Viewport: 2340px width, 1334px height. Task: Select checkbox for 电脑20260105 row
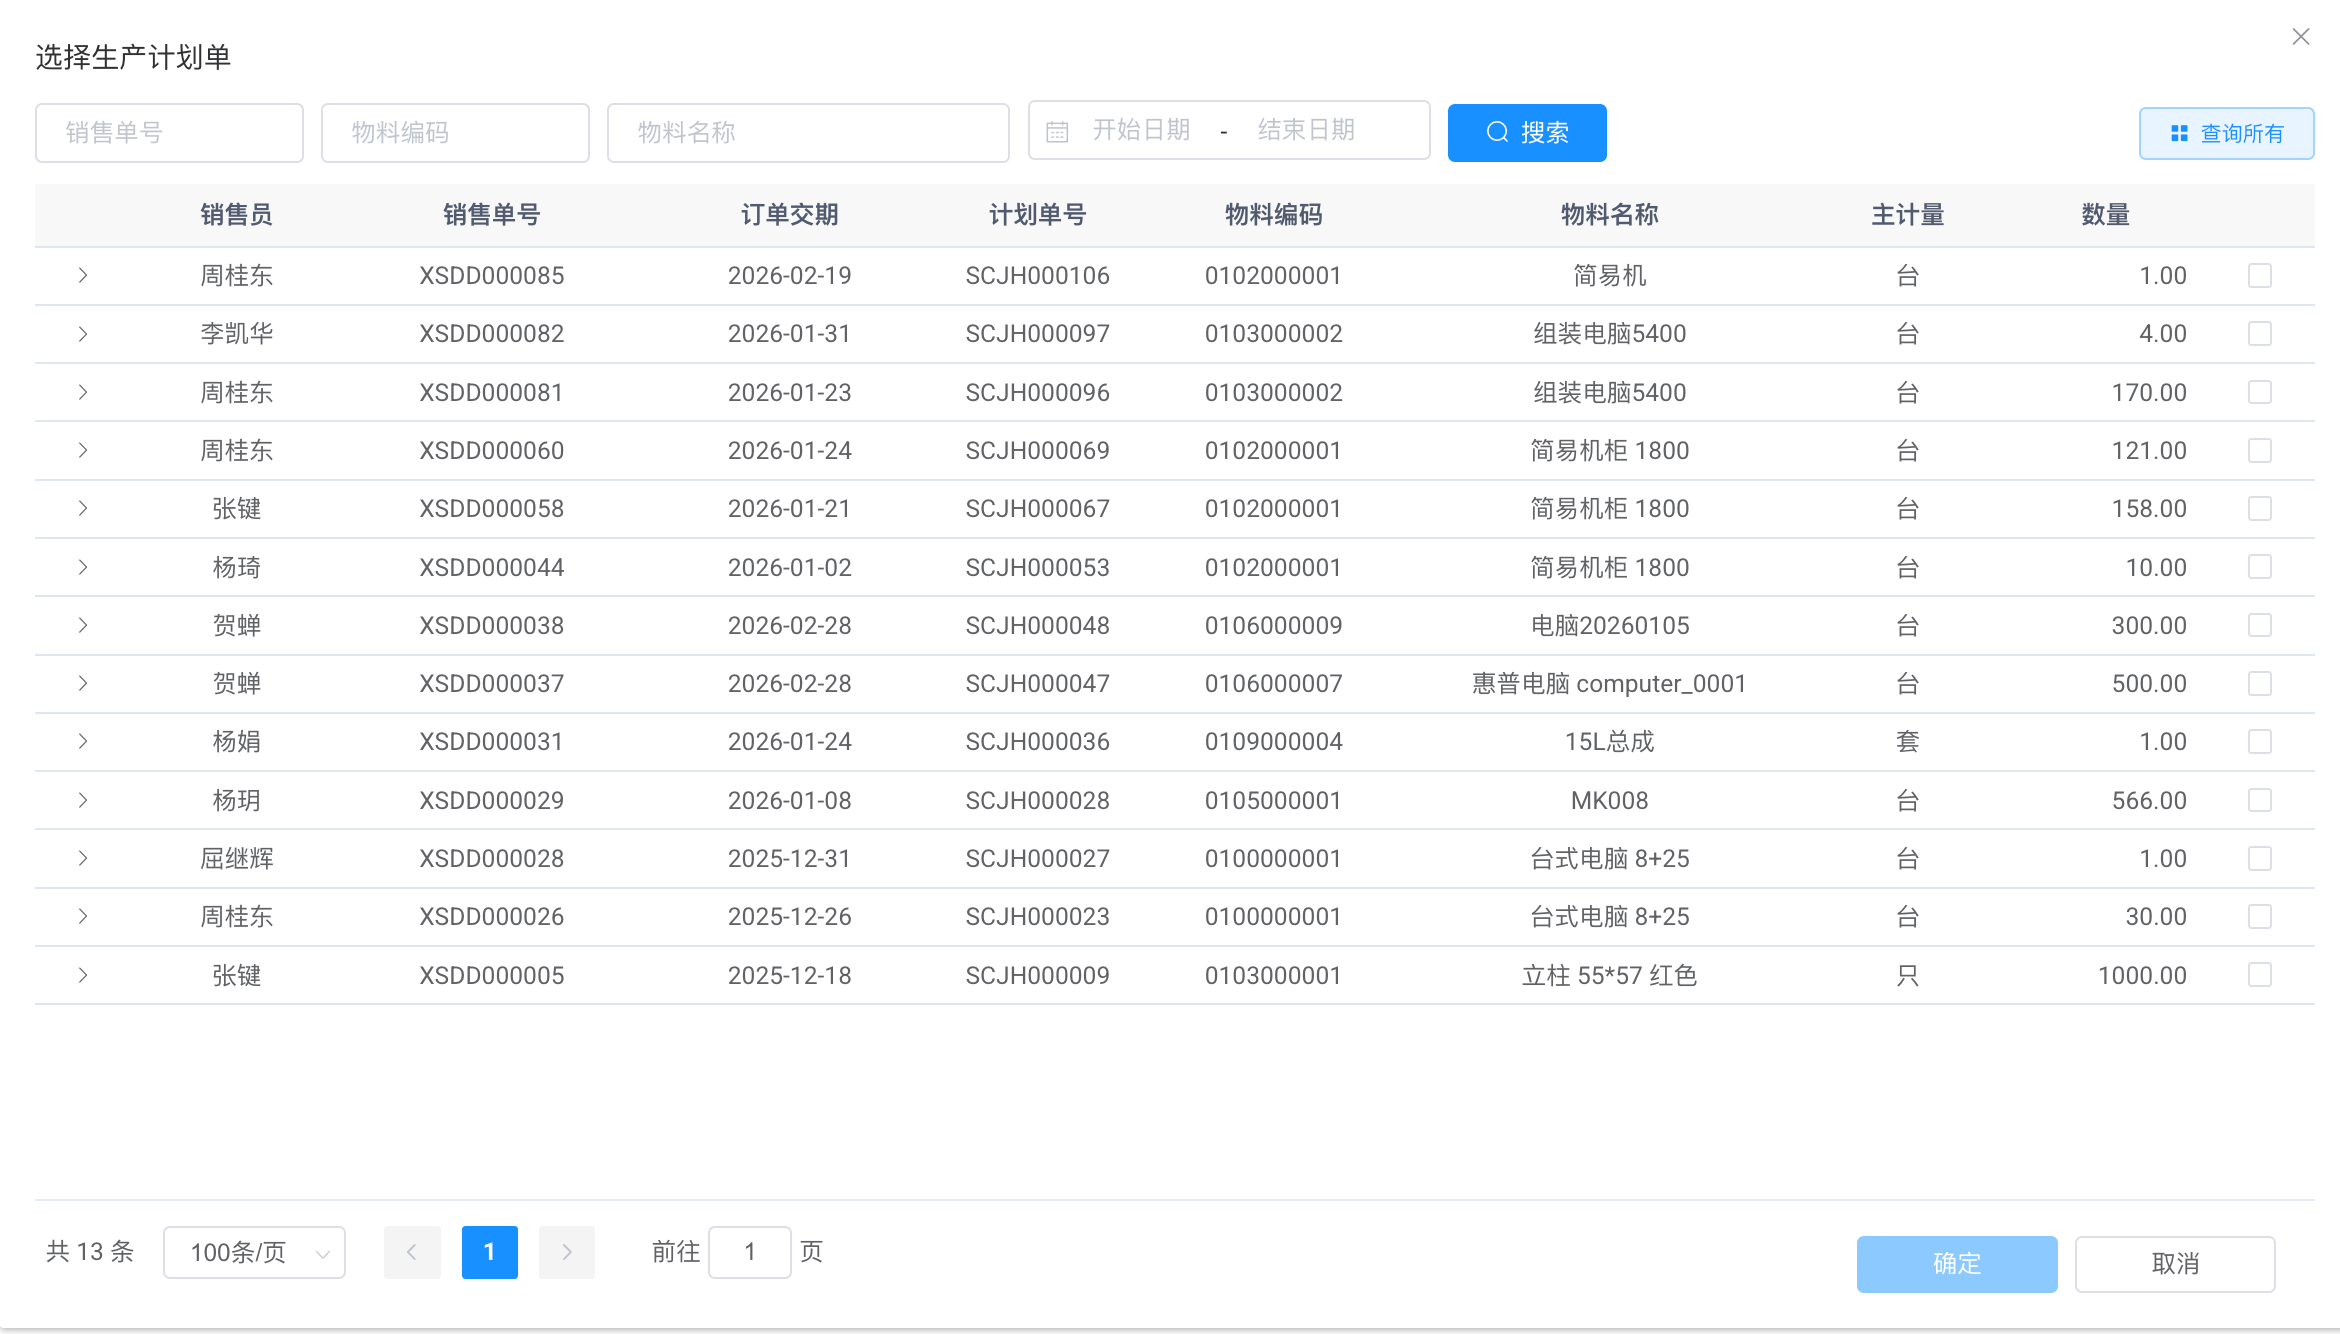pyautogui.click(x=2259, y=625)
